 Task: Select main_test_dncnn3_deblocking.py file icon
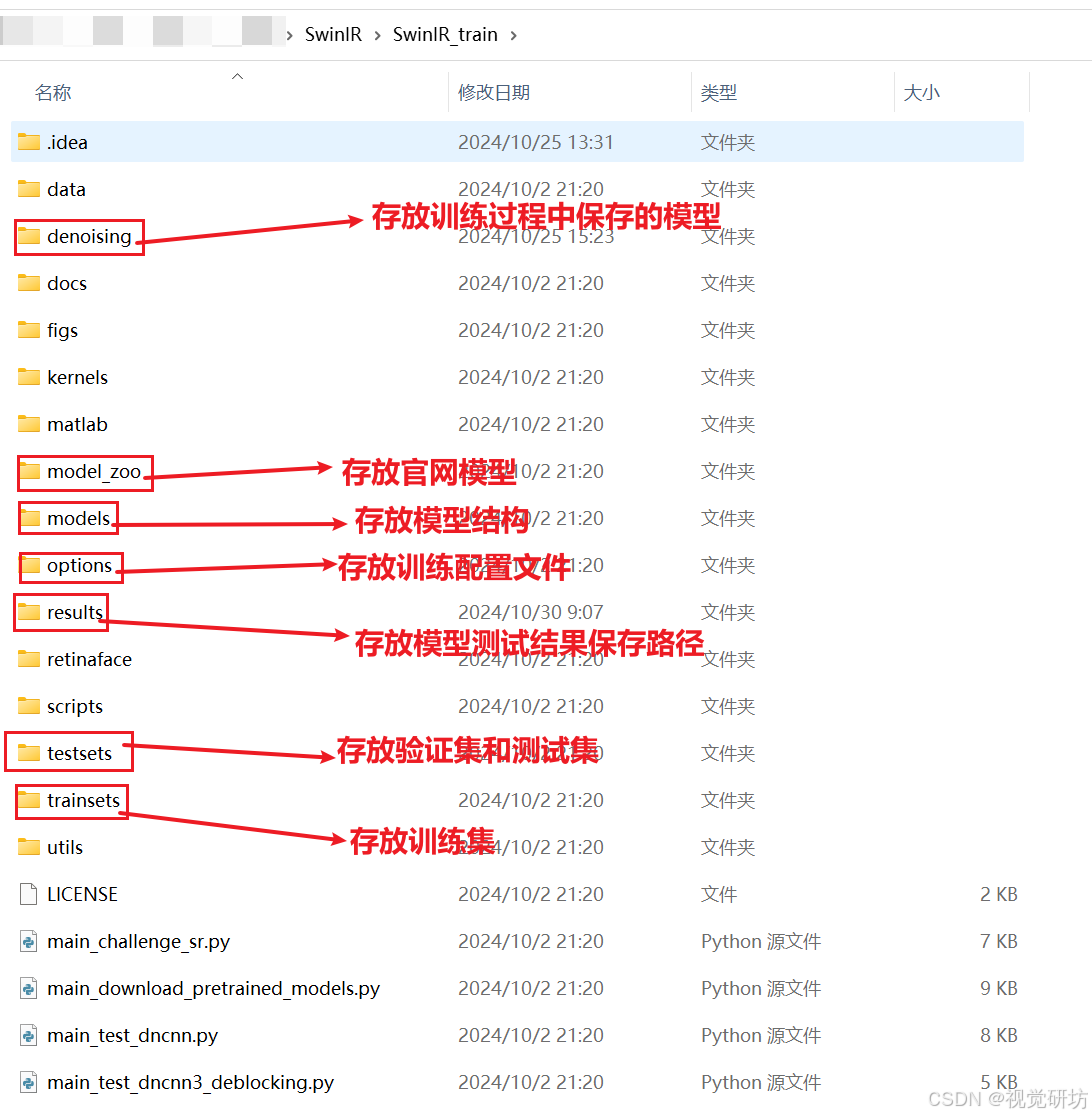coord(28,1082)
